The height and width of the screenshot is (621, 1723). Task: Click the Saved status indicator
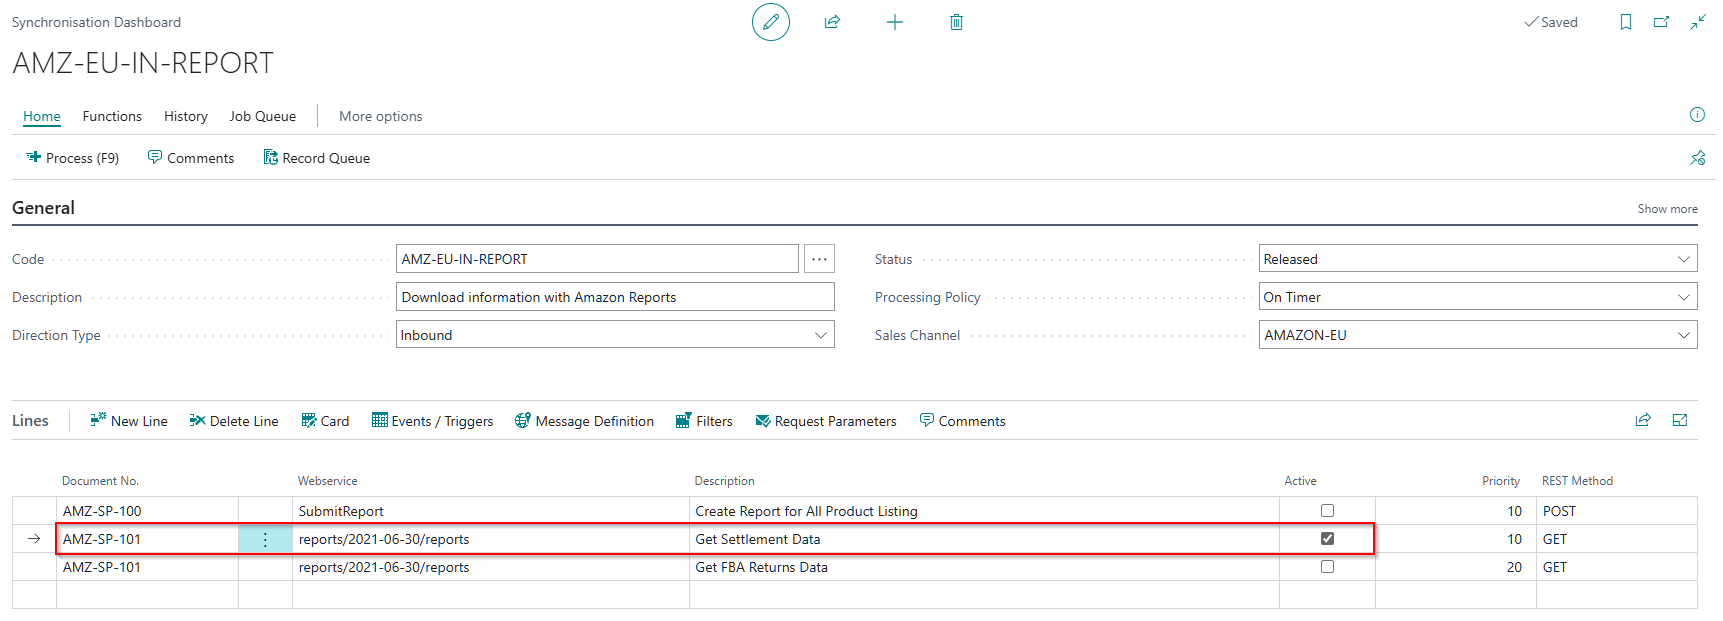(1550, 22)
